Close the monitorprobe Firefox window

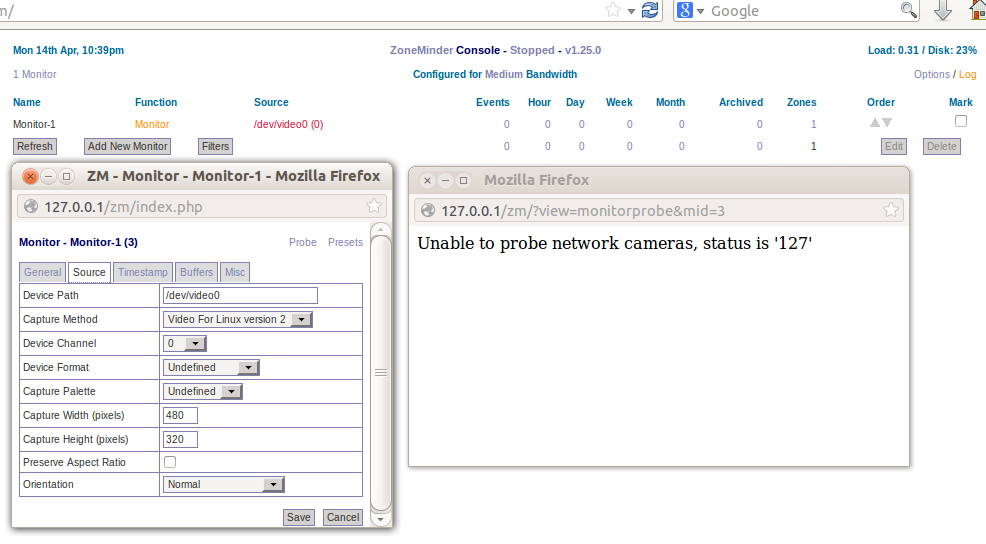[x=427, y=180]
